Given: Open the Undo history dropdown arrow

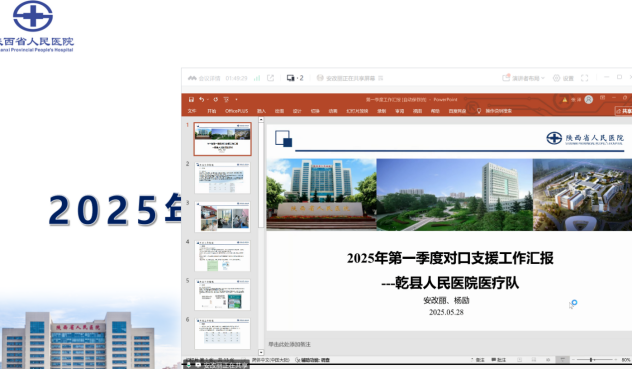Looking at the screenshot, I should (x=208, y=100).
